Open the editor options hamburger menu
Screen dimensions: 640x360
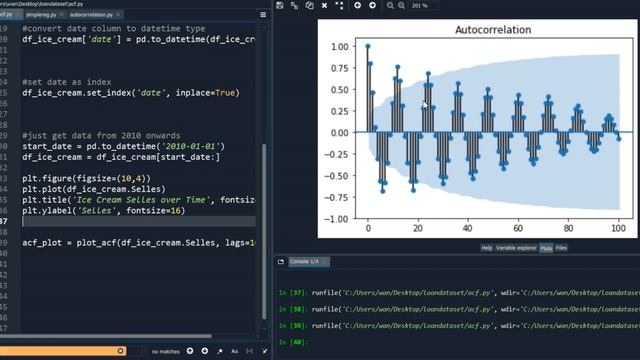tap(263, 15)
